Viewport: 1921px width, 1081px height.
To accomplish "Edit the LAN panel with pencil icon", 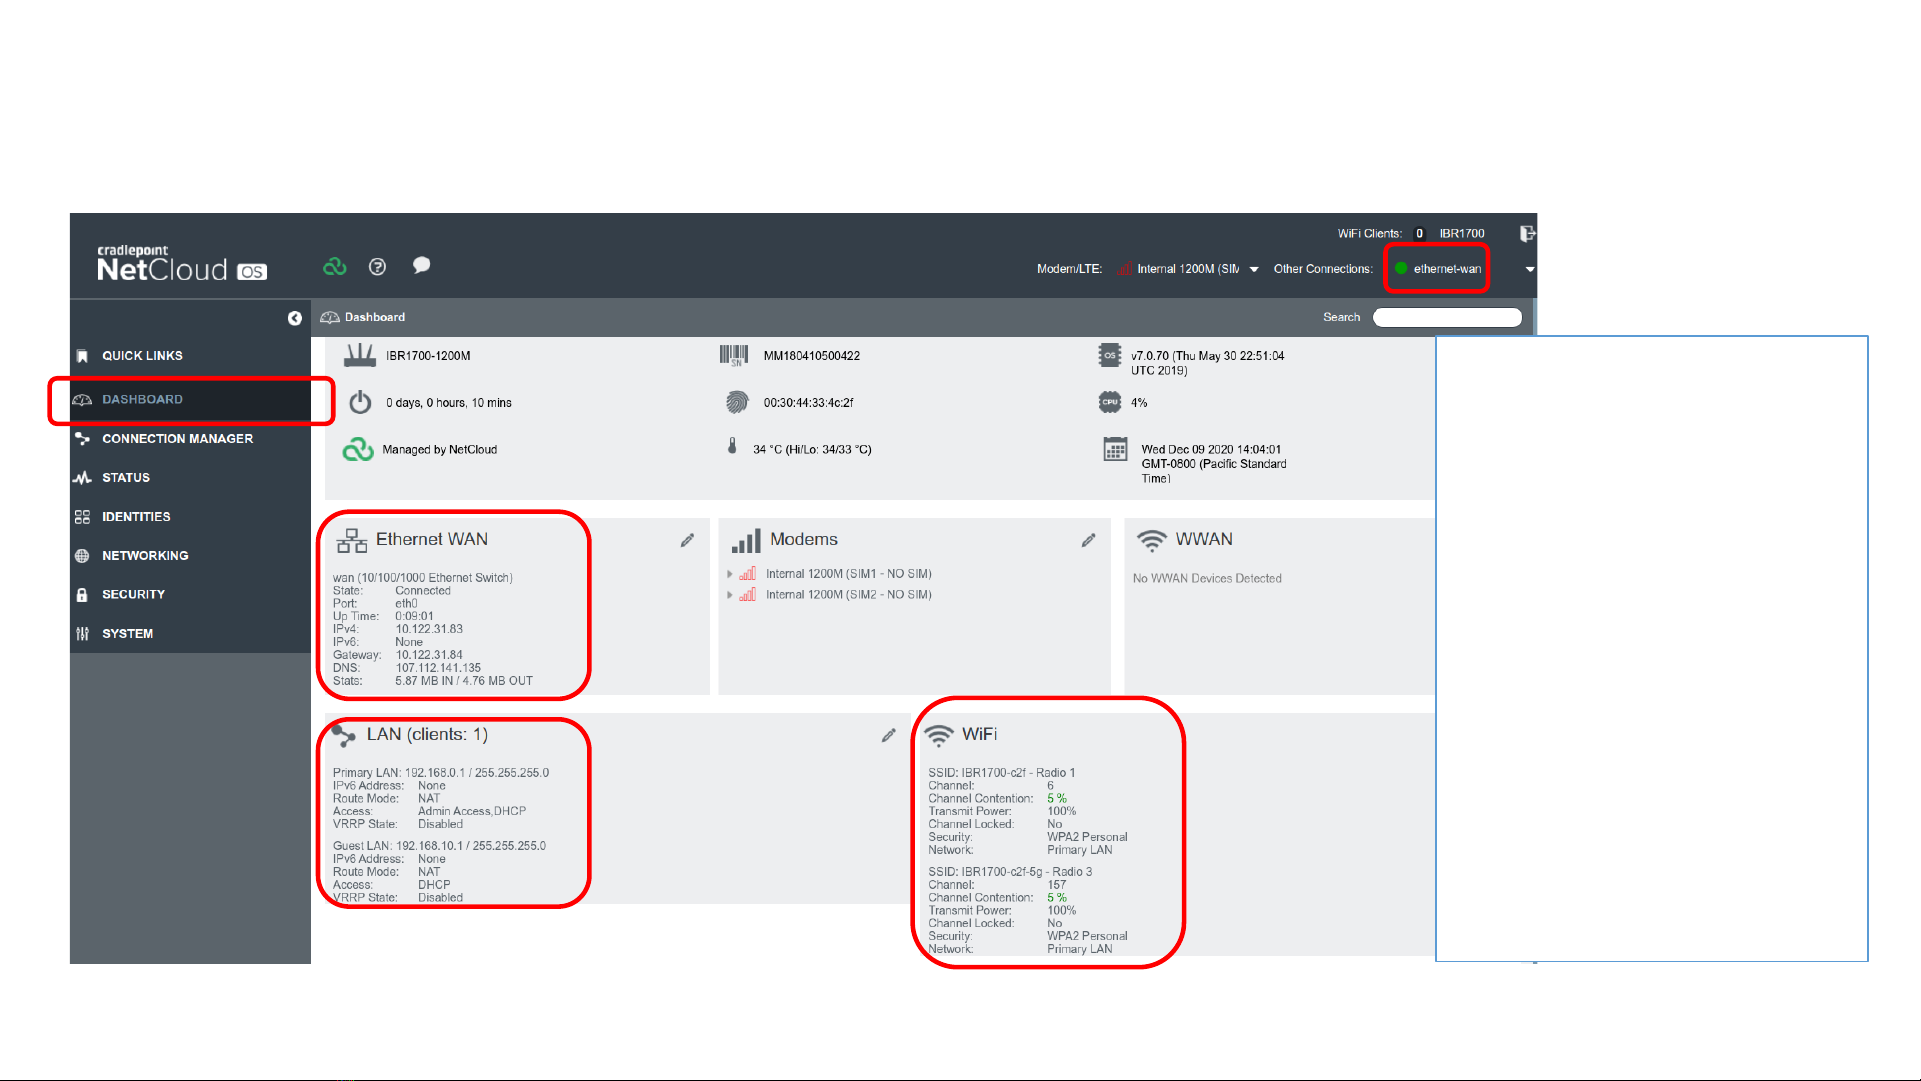I will click(x=888, y=735).
